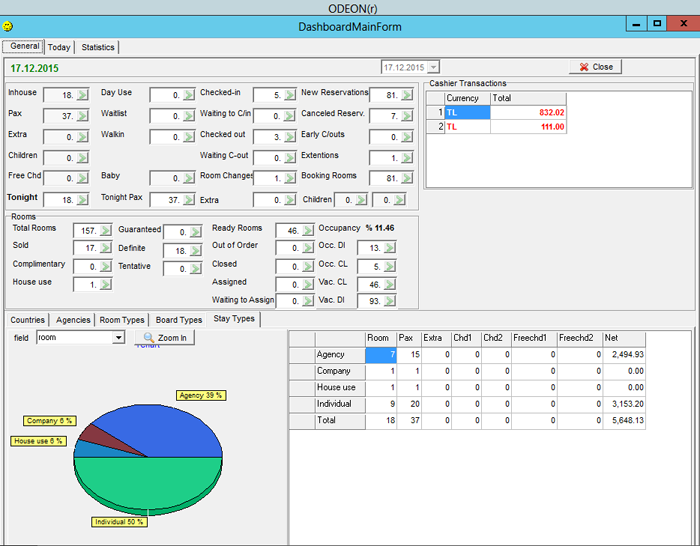Image resolution: width=700 pixels, height=546 pixels.
Task: Click arrow beside Vac. DI
Action: coord(390,301)
